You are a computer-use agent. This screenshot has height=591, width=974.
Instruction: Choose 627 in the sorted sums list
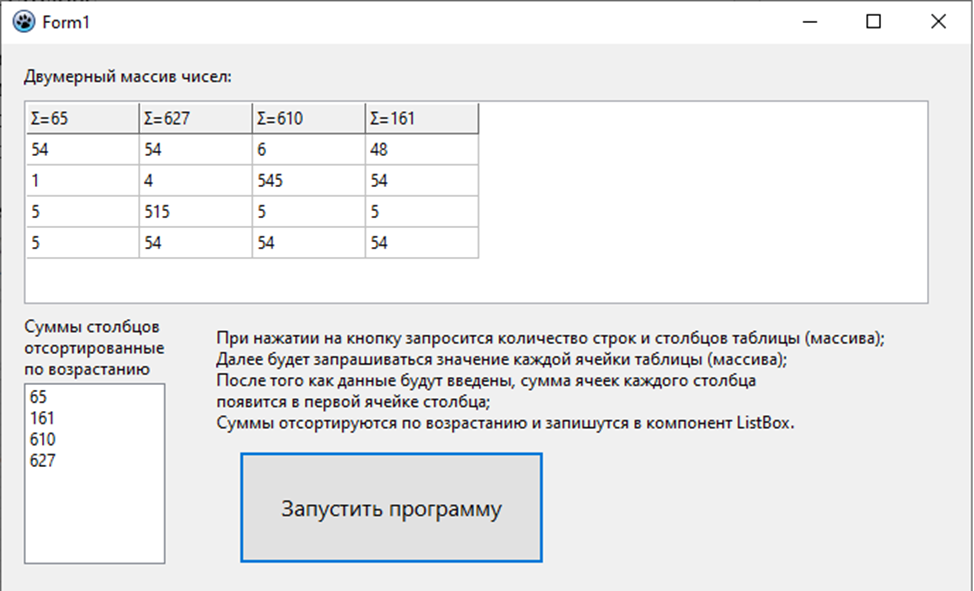click(x=94, y=460)
